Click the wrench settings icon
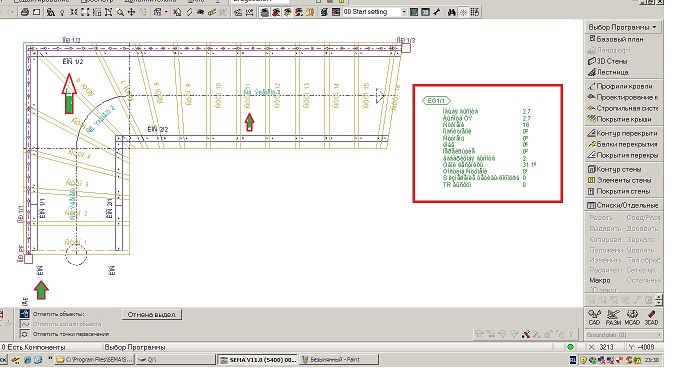The height and width of the screenshot is (384, 683). point(436,12)
